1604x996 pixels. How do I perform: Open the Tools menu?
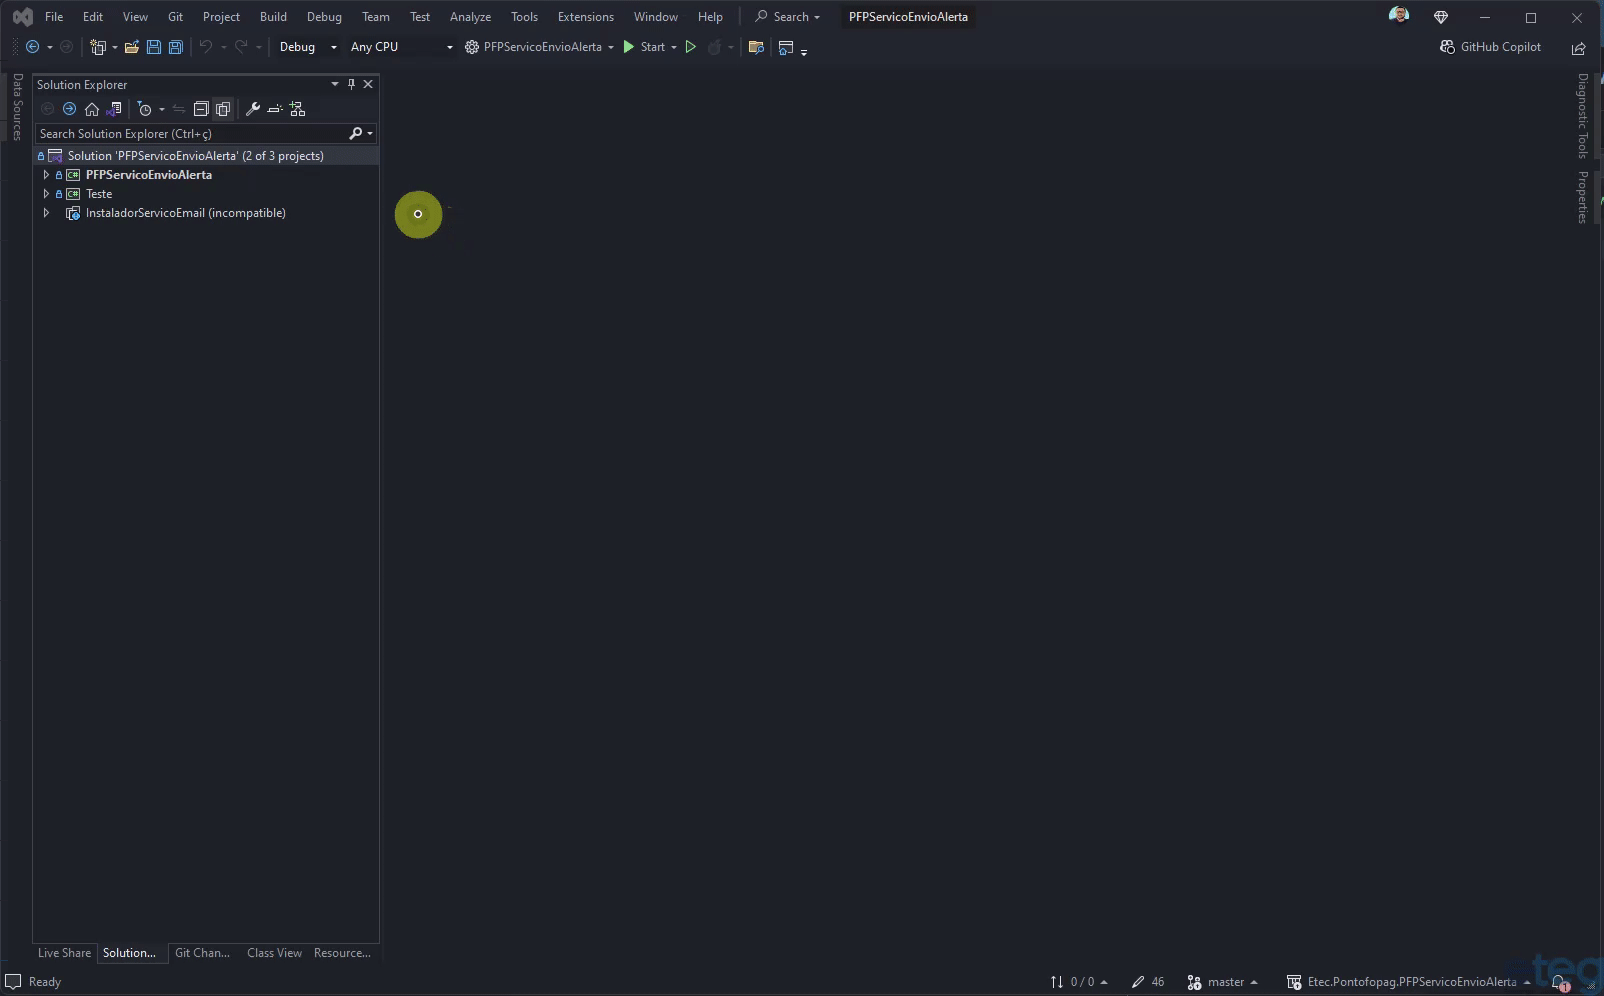pyautogui.click(x=524, y=17)
